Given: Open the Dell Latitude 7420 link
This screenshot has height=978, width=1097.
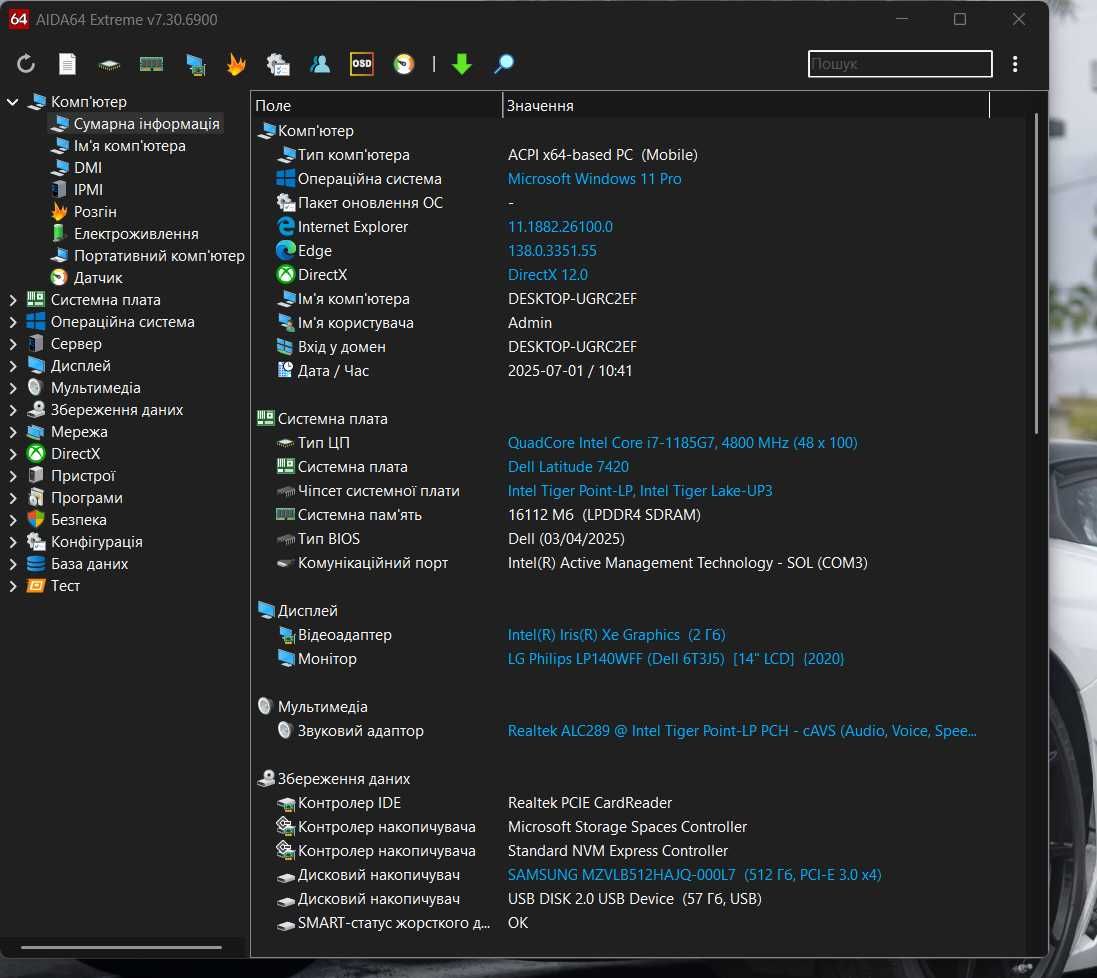Looking at the screenshot, I should click(568, 467).
